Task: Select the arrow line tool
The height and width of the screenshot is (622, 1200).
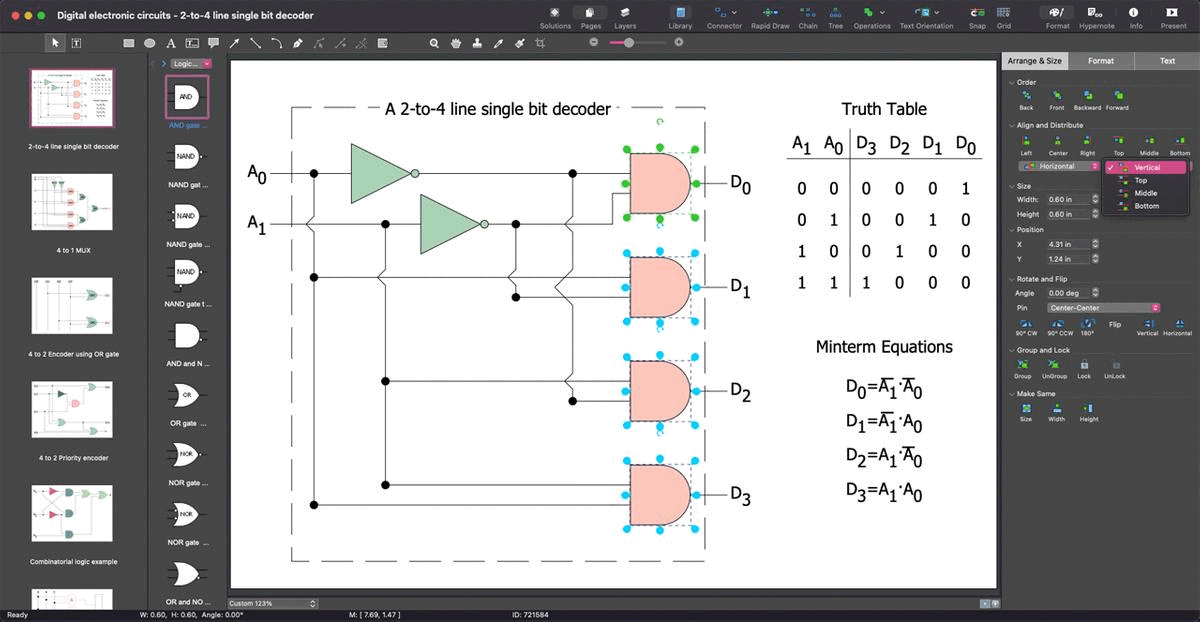Action: coord(234,43)
